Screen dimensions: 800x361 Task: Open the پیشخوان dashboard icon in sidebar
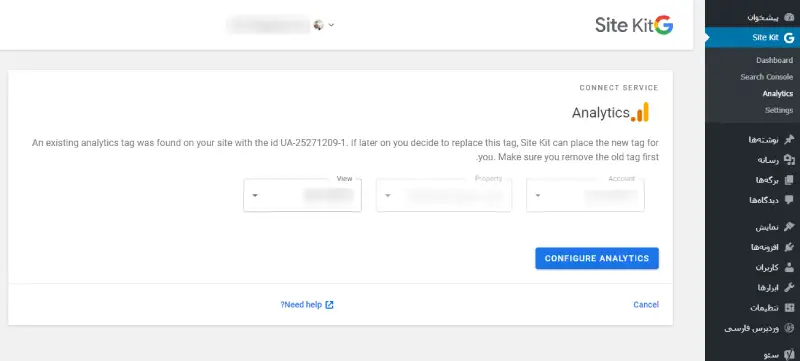point(789,17)
